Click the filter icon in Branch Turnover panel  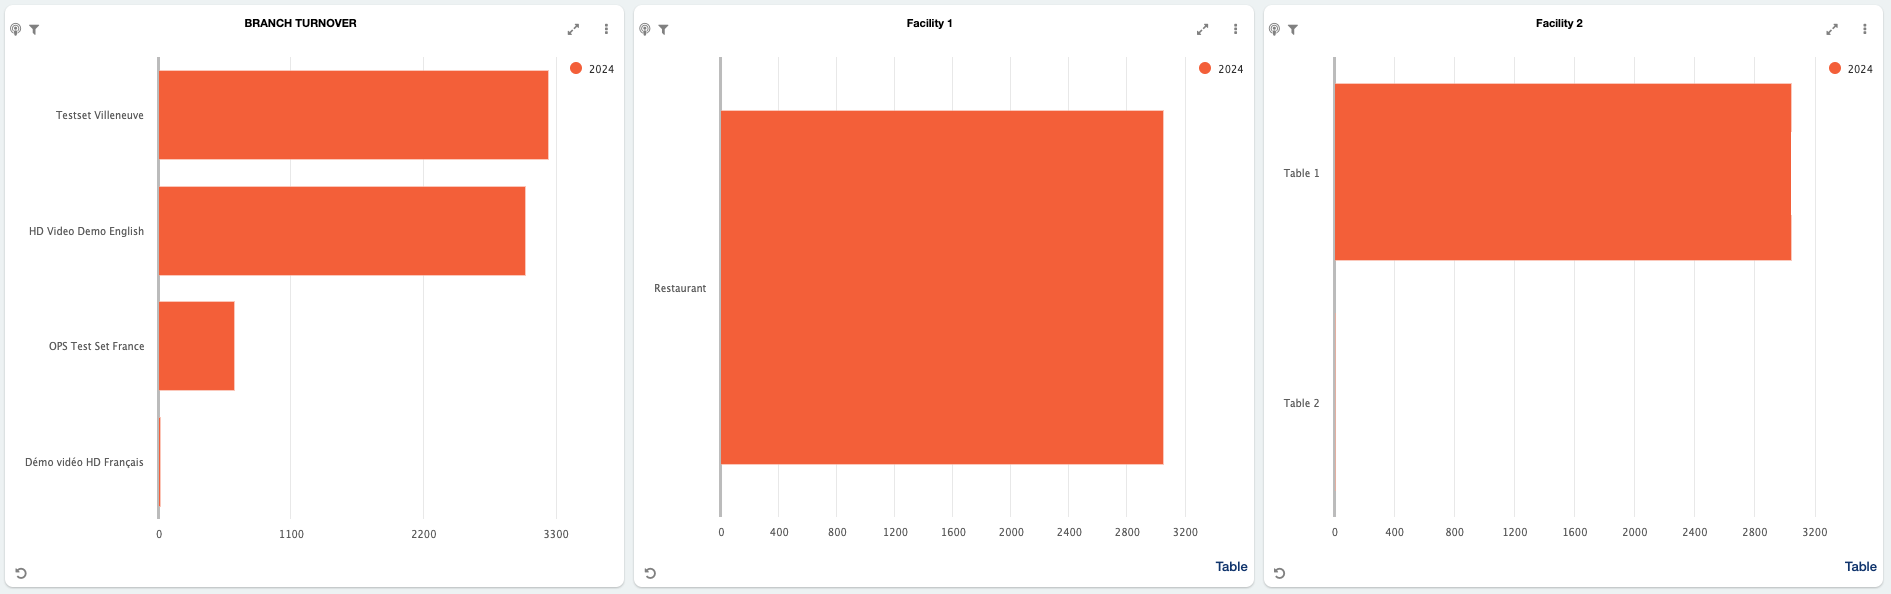pos(34,29)
